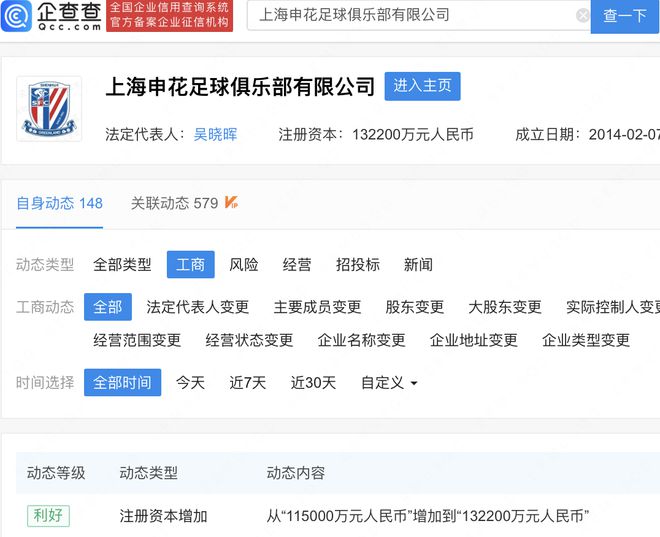
Task: Select 全部 under 工商动态
Action: click(108, 307)
